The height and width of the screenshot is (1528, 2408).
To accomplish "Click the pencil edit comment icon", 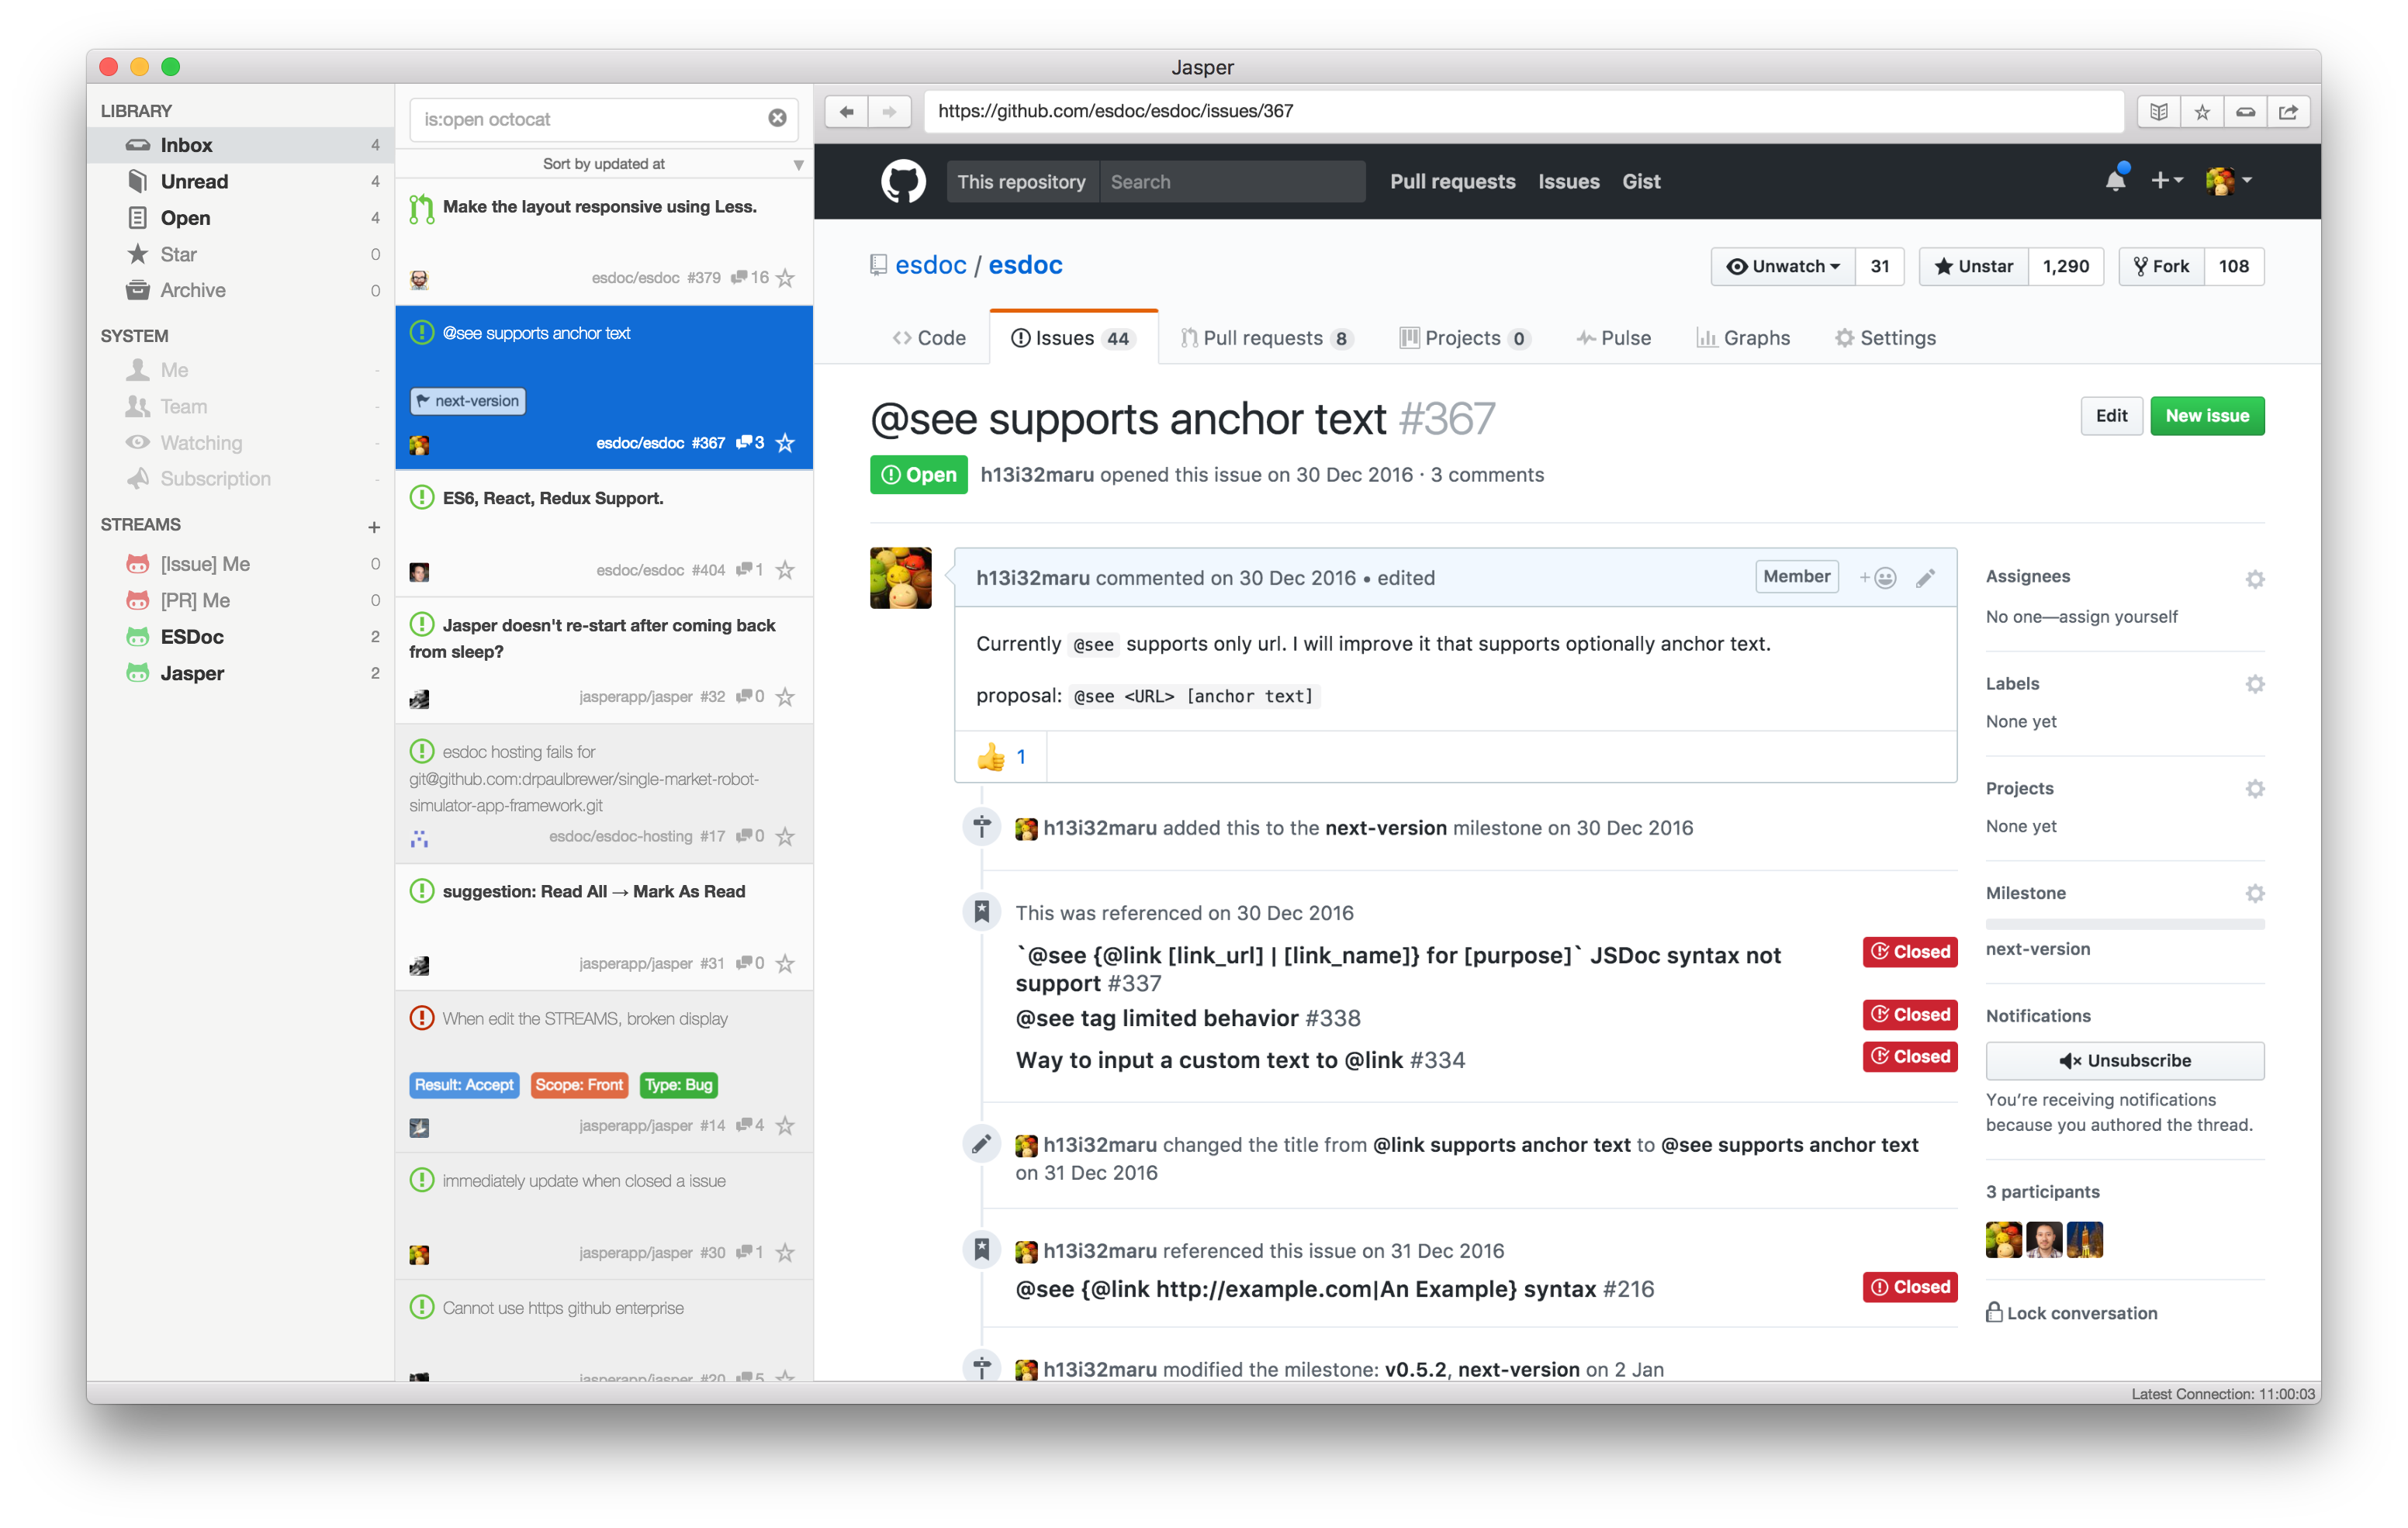I will click(x=1925, y=578).
